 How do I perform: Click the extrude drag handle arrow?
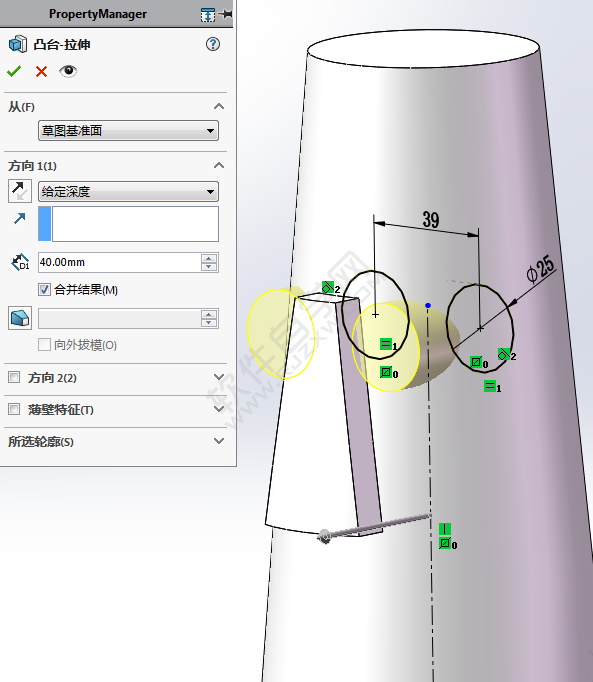coord(324,536)
